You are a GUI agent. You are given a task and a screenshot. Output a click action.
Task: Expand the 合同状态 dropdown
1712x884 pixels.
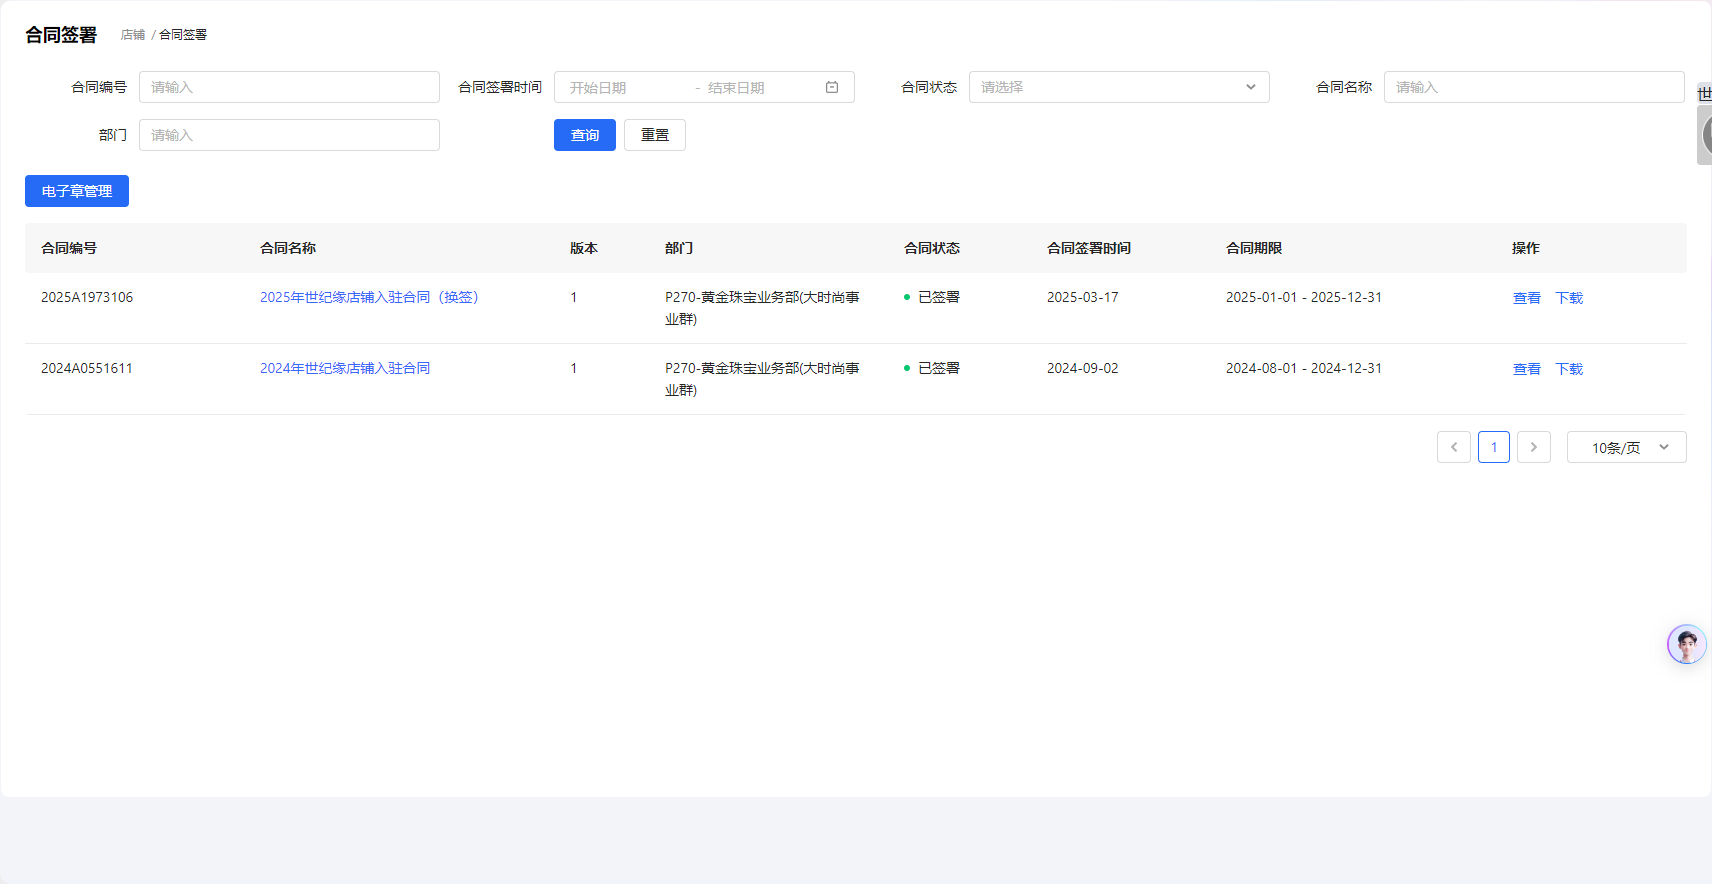point(1118,87)
